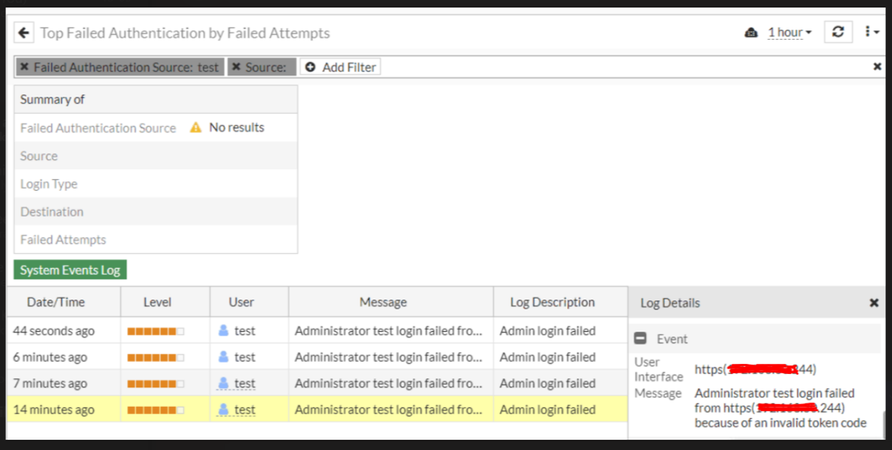Click severity level bar in 14 minutes row
892x450 pixels.
[x=156, y=409]
